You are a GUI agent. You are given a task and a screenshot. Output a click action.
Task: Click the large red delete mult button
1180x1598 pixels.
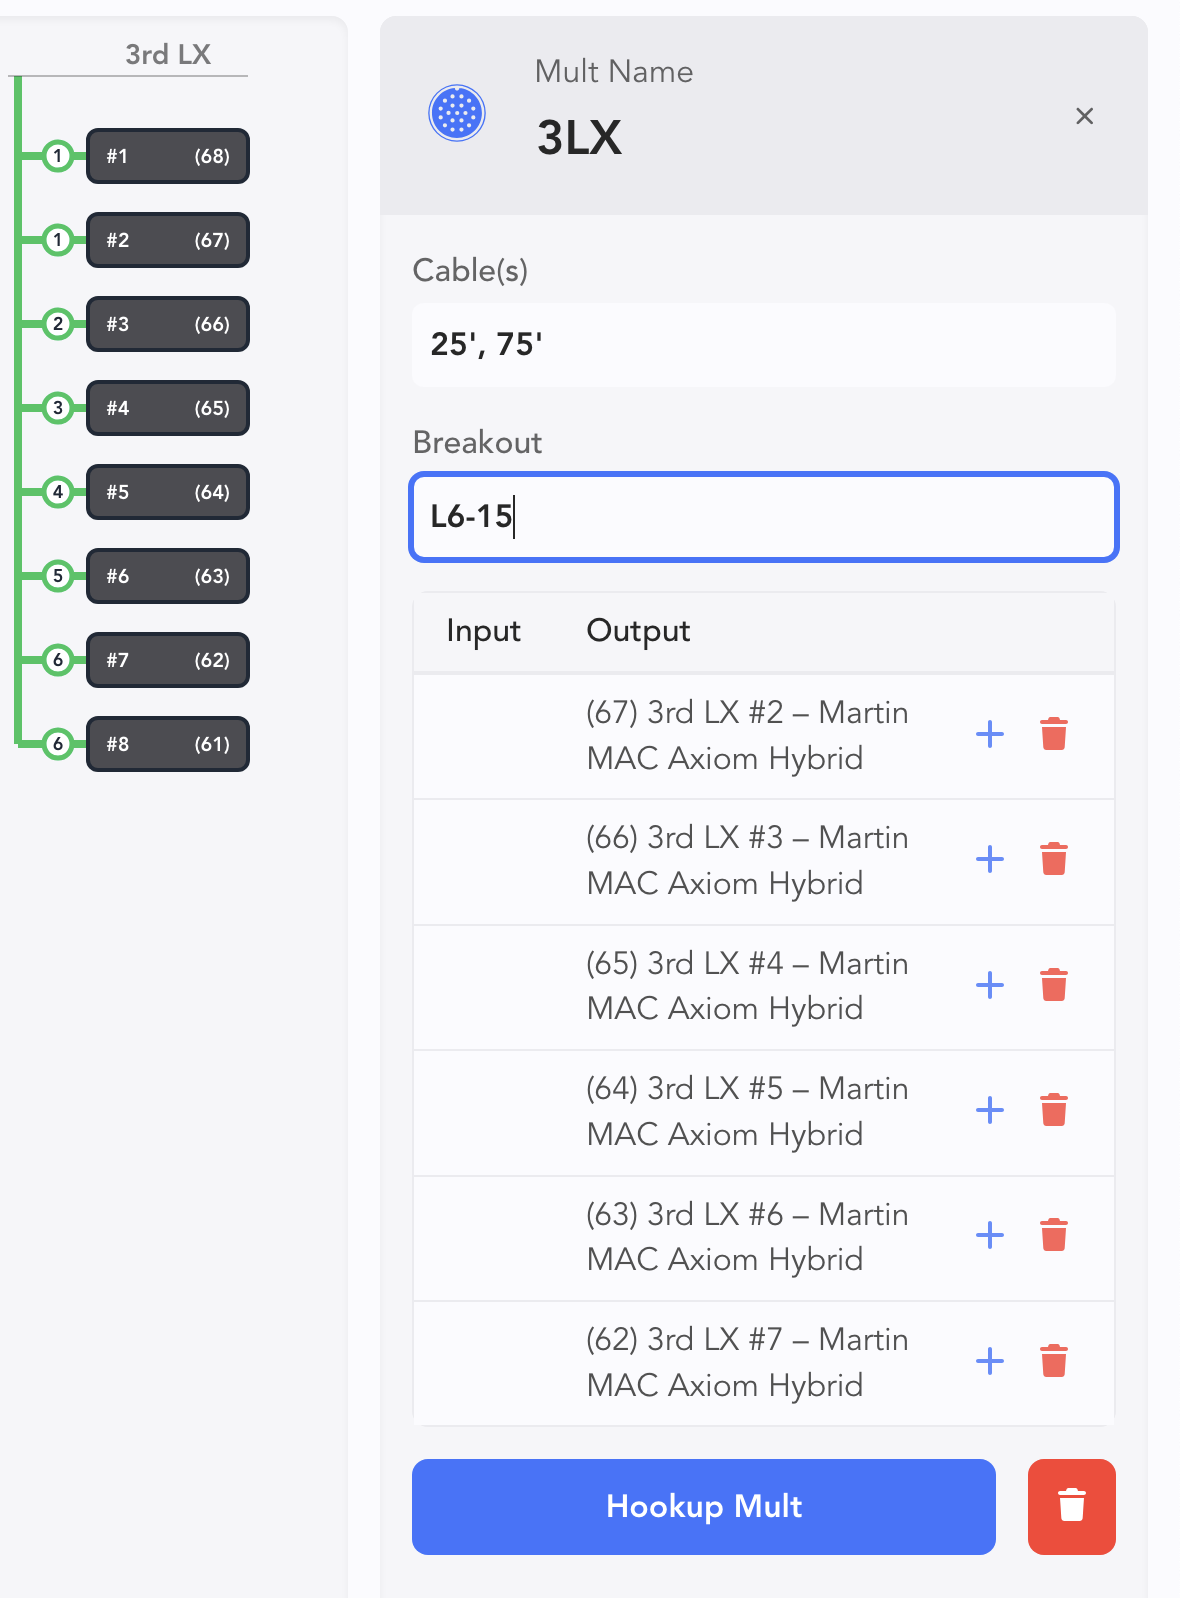click(1071, 1506)
